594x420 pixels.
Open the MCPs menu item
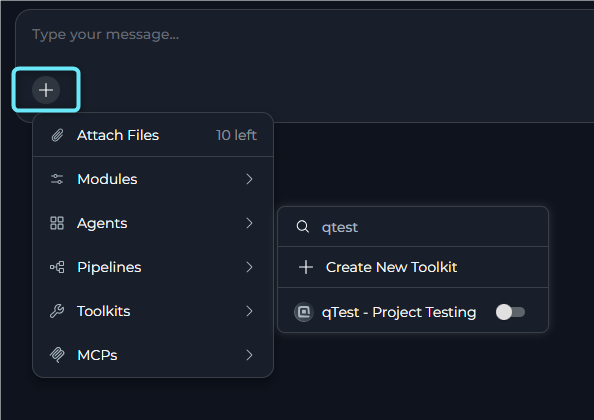click(x=153, y=355)
